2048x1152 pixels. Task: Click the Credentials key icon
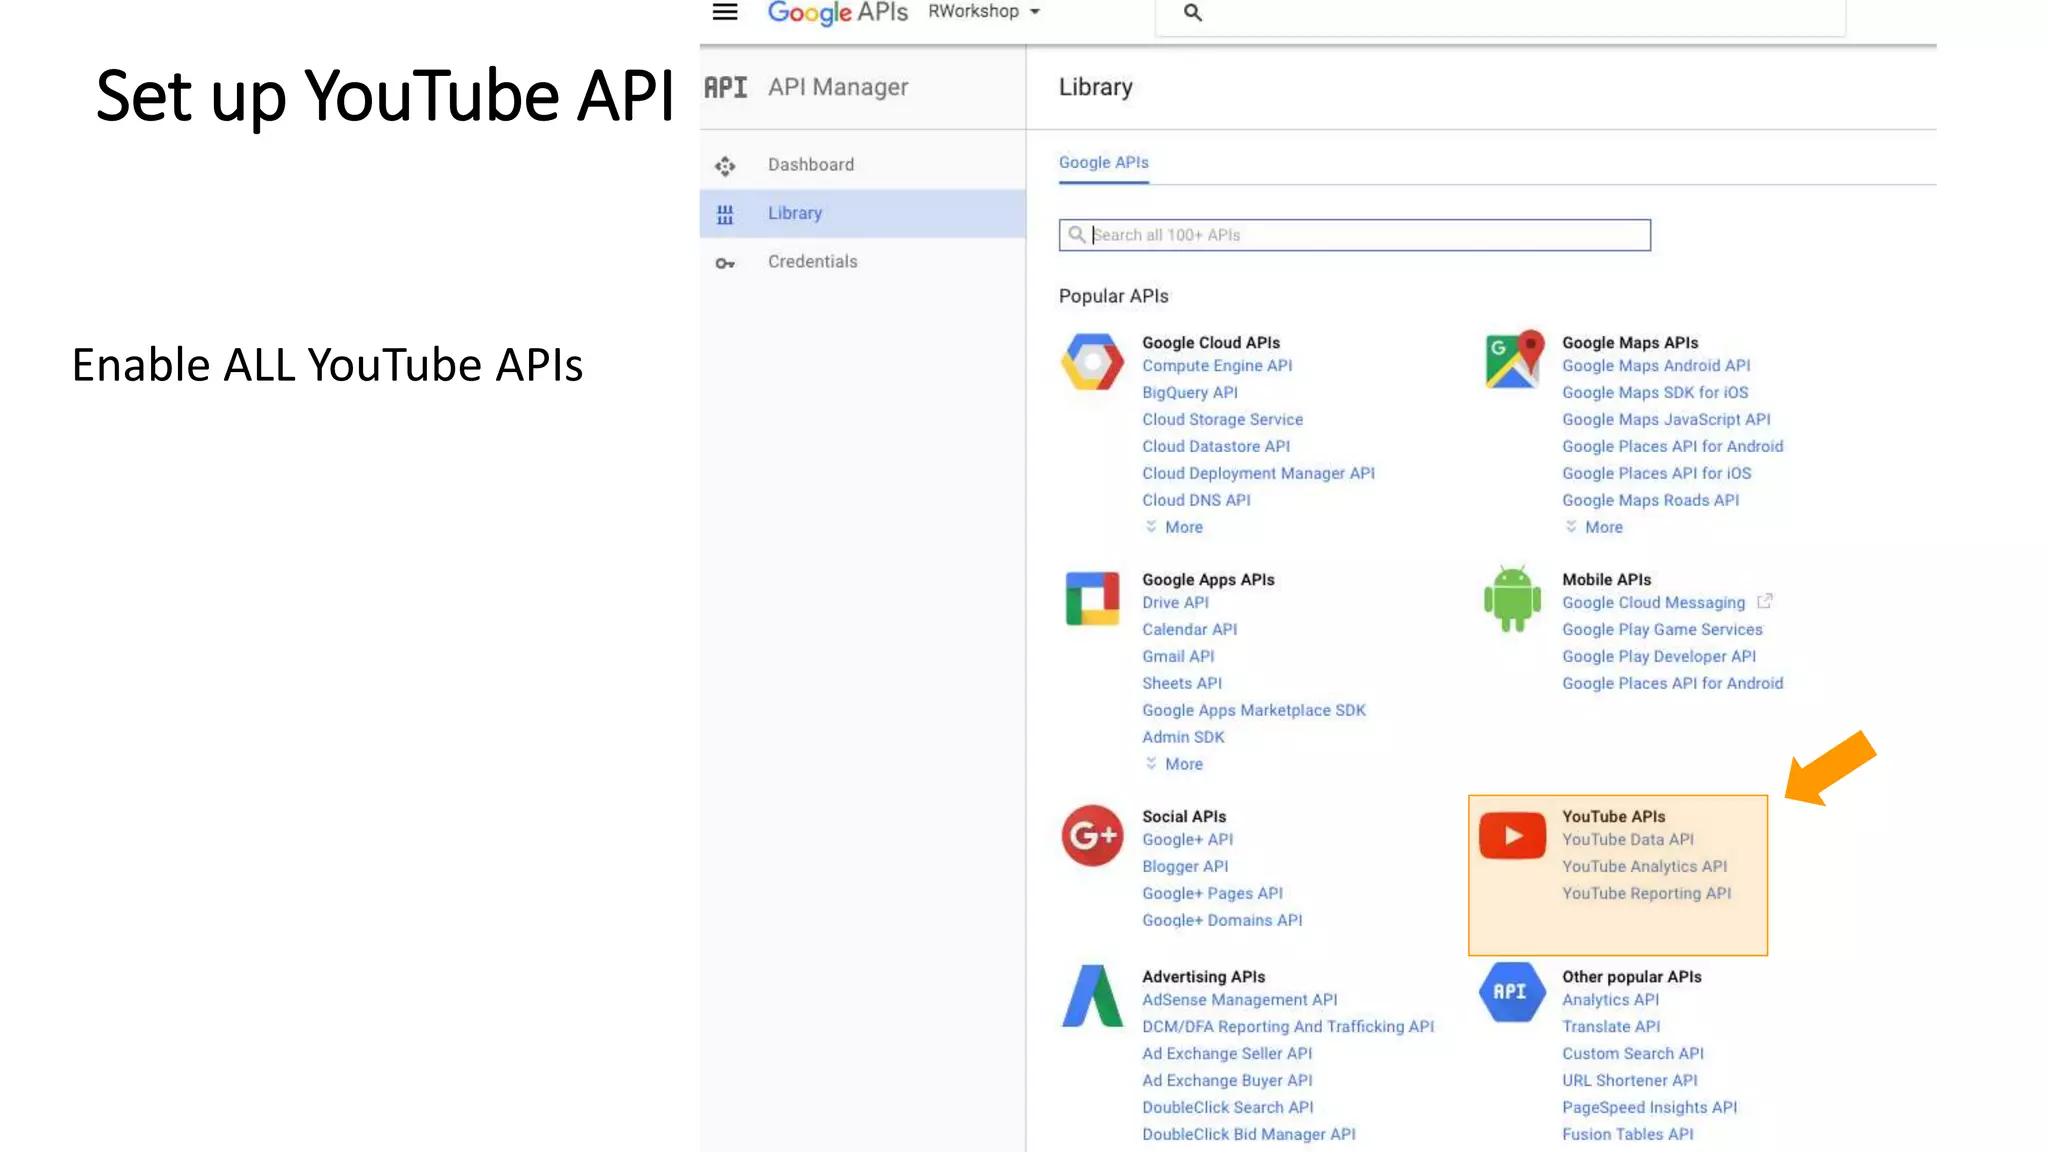tap(725, 263)
